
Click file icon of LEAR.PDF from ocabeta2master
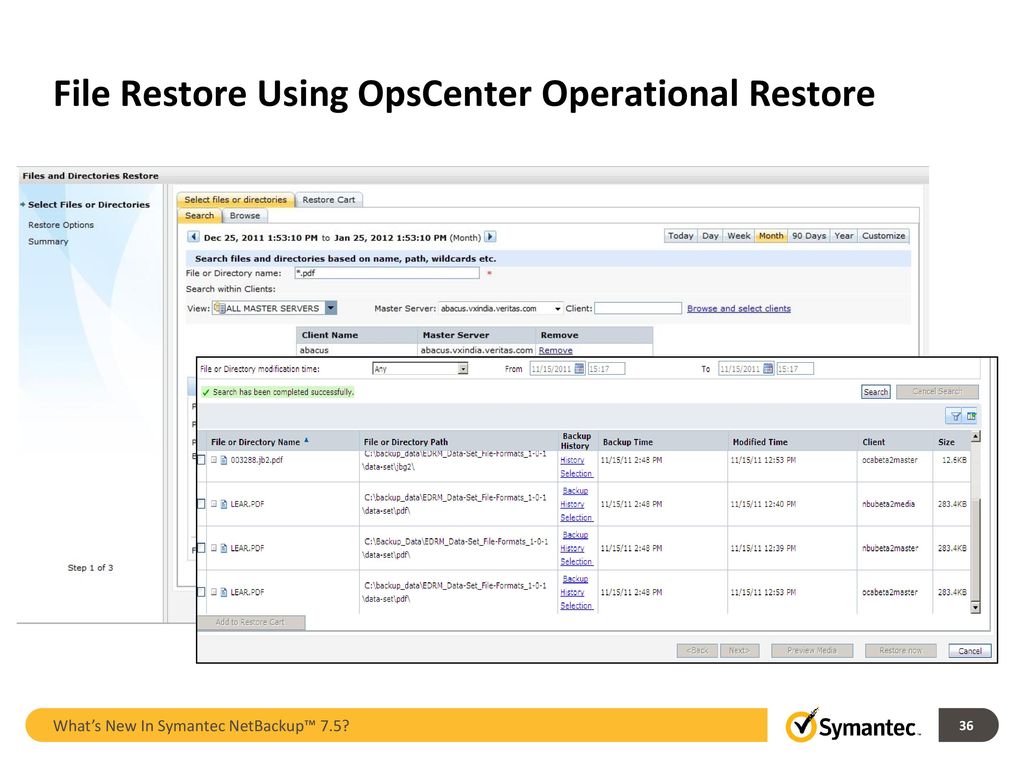tap(224, 592)
